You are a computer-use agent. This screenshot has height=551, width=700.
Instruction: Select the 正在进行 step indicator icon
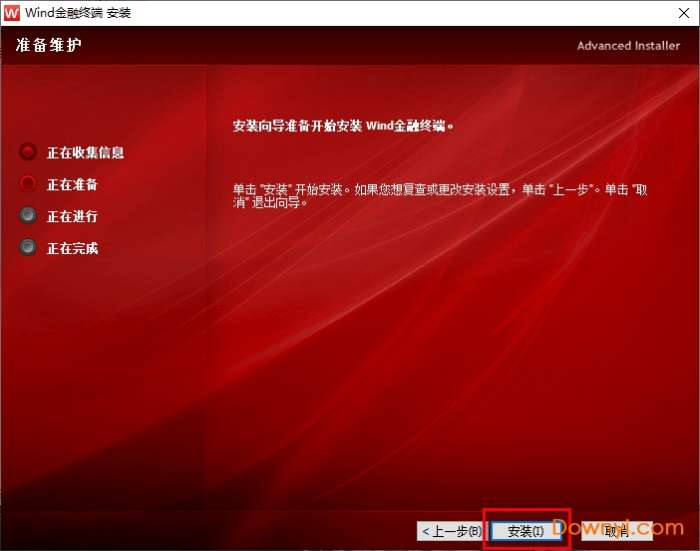28,215
